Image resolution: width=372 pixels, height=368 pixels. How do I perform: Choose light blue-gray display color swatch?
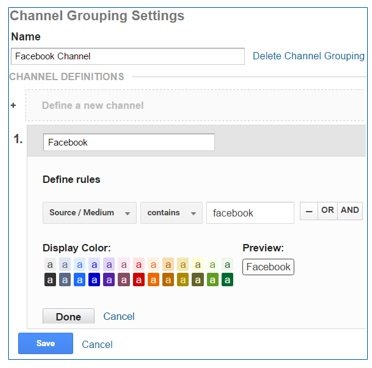(65, 265)
